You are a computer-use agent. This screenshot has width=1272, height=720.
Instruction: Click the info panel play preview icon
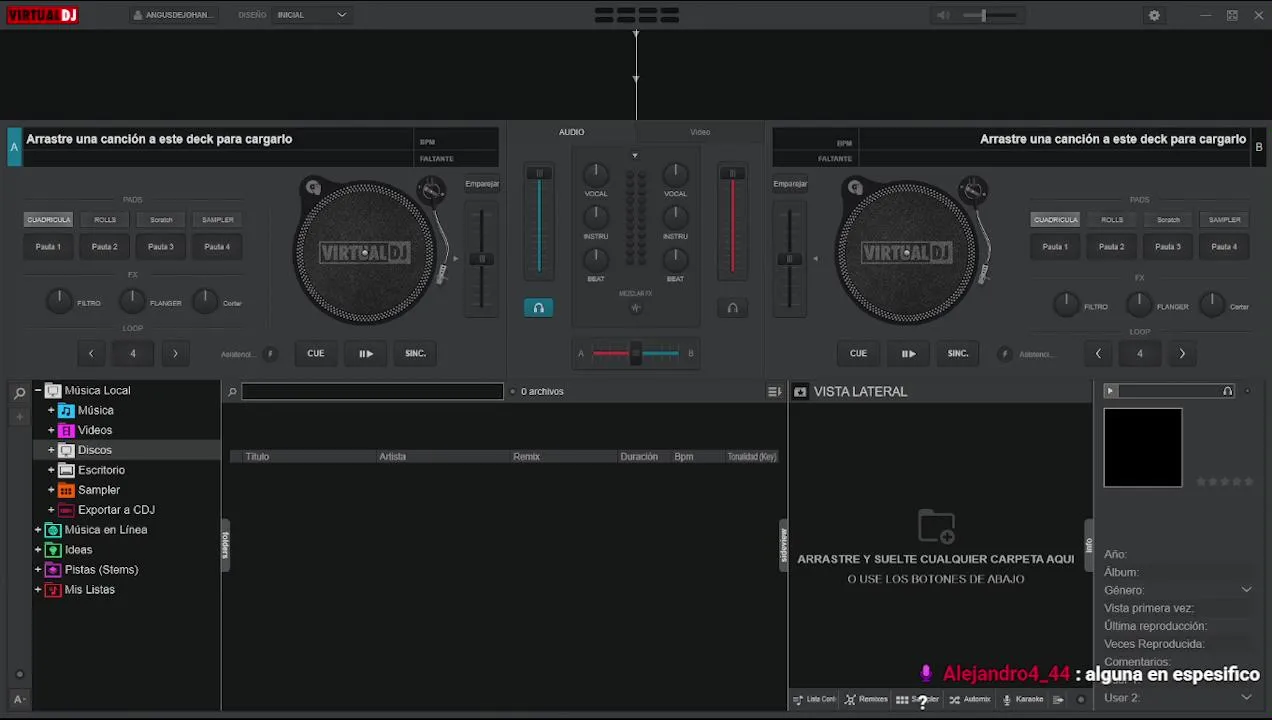click(1110, 391)
